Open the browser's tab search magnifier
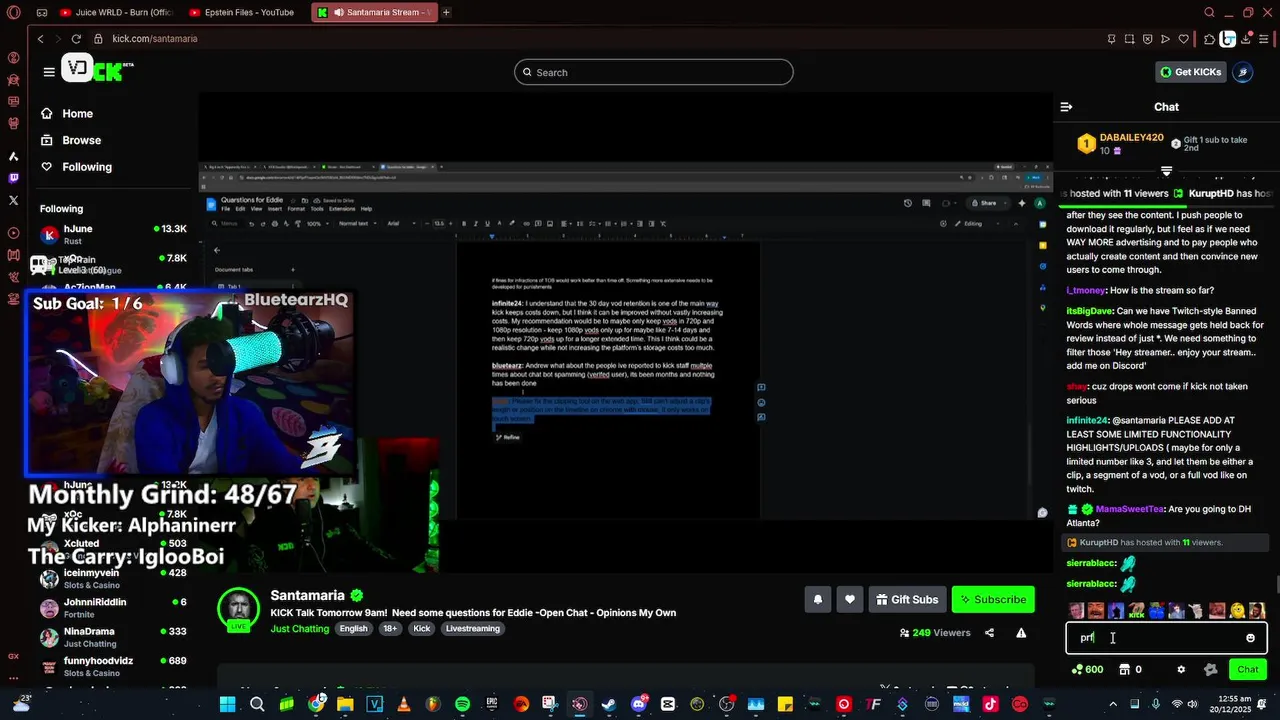The image size is (1280, 720). [1209, 12]
